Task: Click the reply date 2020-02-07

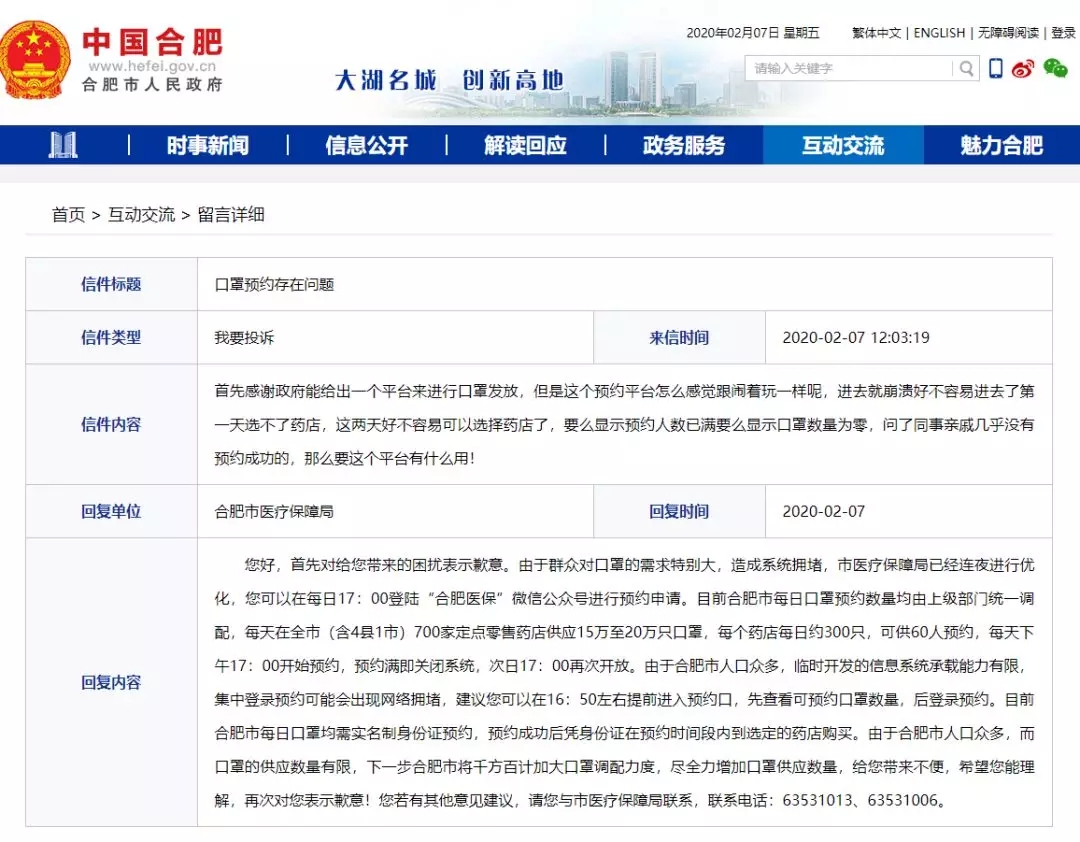Action: coord(824,511)
